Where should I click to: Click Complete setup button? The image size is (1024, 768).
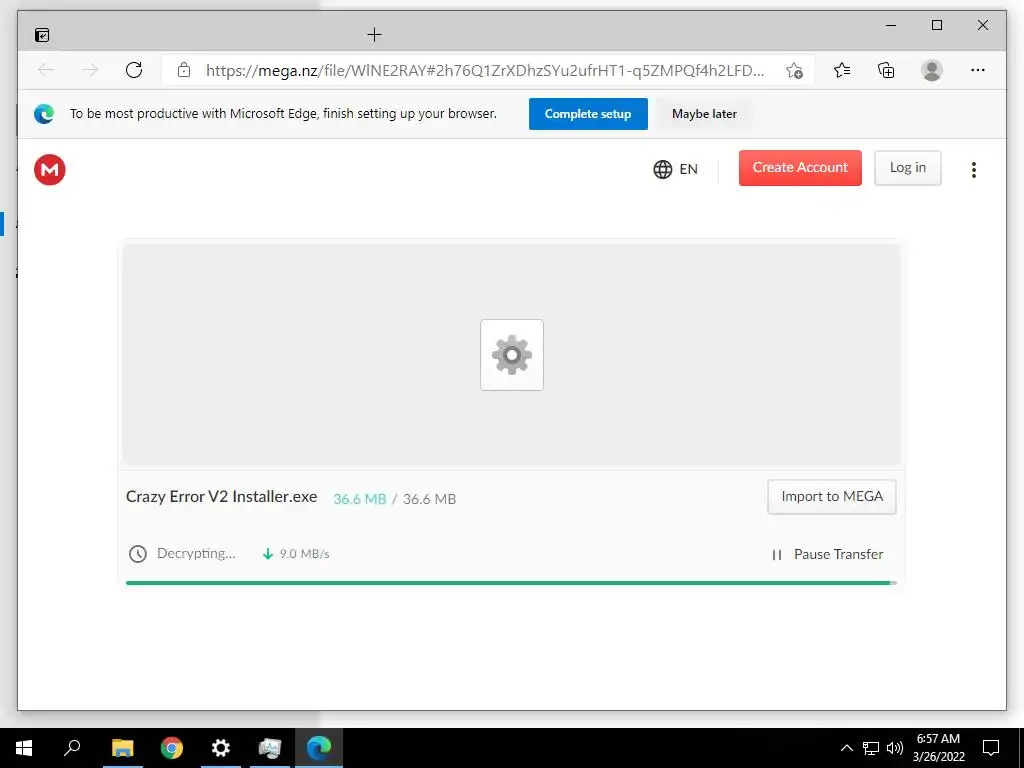(x=588, y=114)
